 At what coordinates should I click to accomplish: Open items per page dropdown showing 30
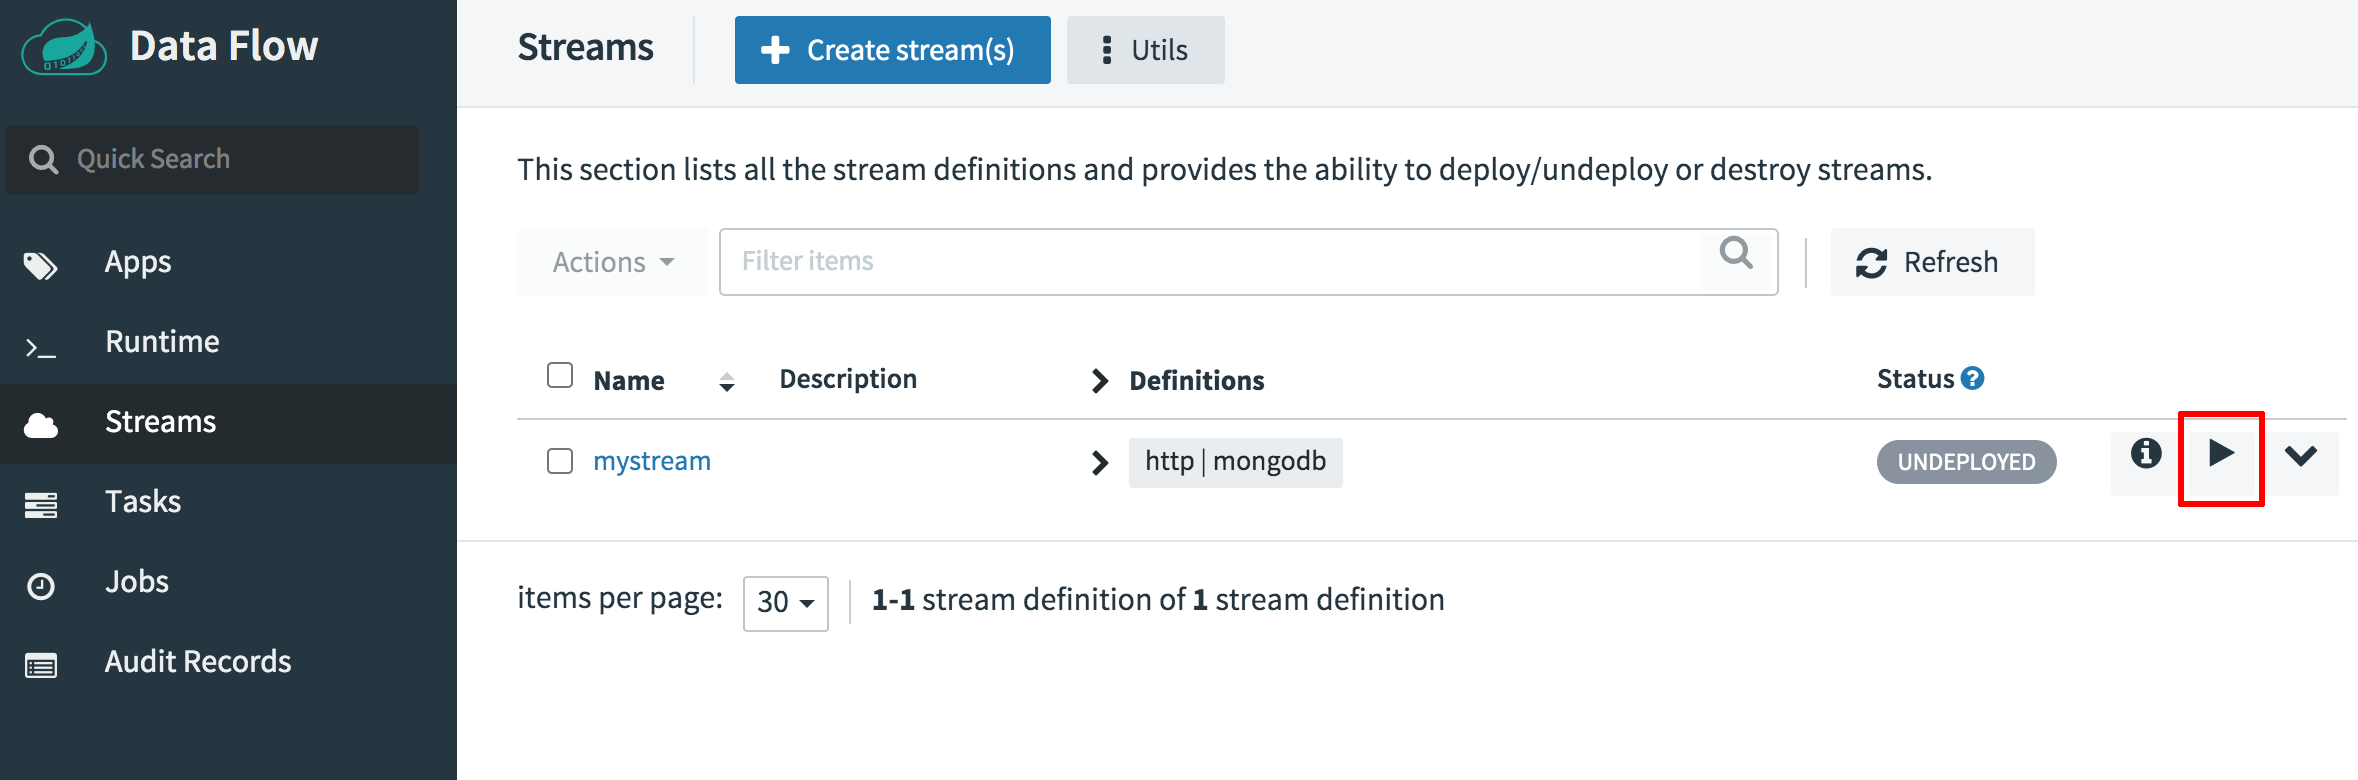tap(785, 602)
